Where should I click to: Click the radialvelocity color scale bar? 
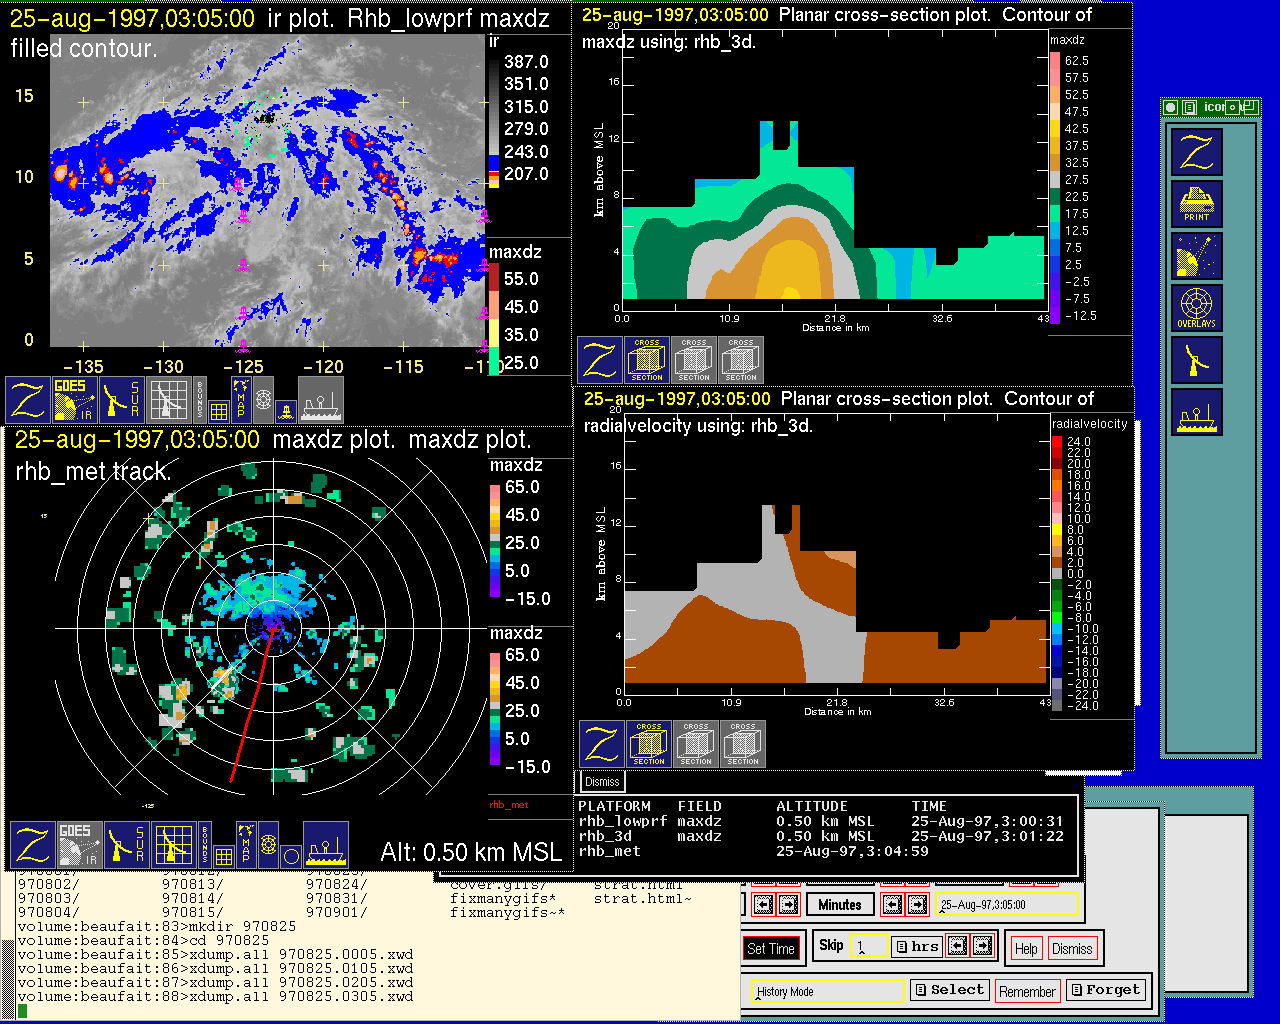[x=1057, y=574]
